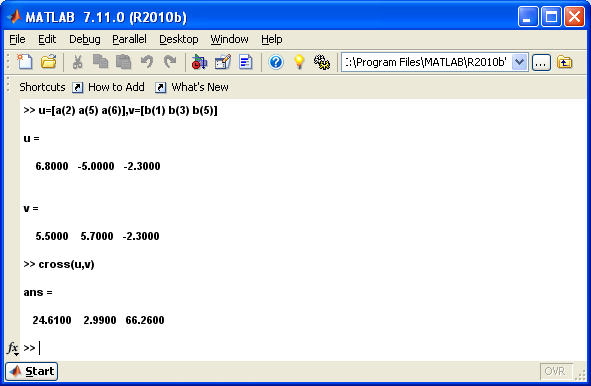This screenshot has width=591, height=386.
Task: Click result 24.6100 in ans
Action: click(52, 320)
